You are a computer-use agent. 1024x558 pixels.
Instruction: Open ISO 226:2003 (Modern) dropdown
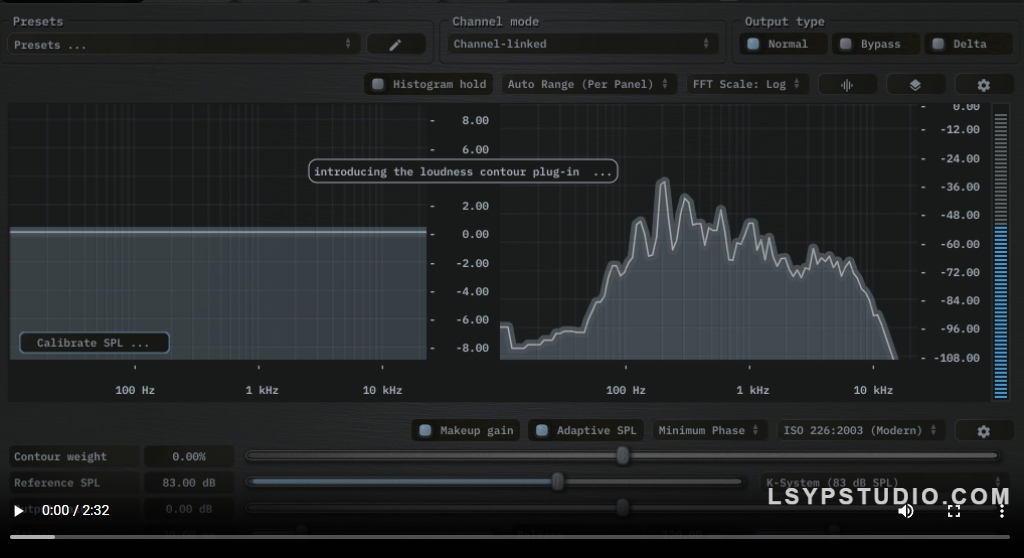coord(861,431)
